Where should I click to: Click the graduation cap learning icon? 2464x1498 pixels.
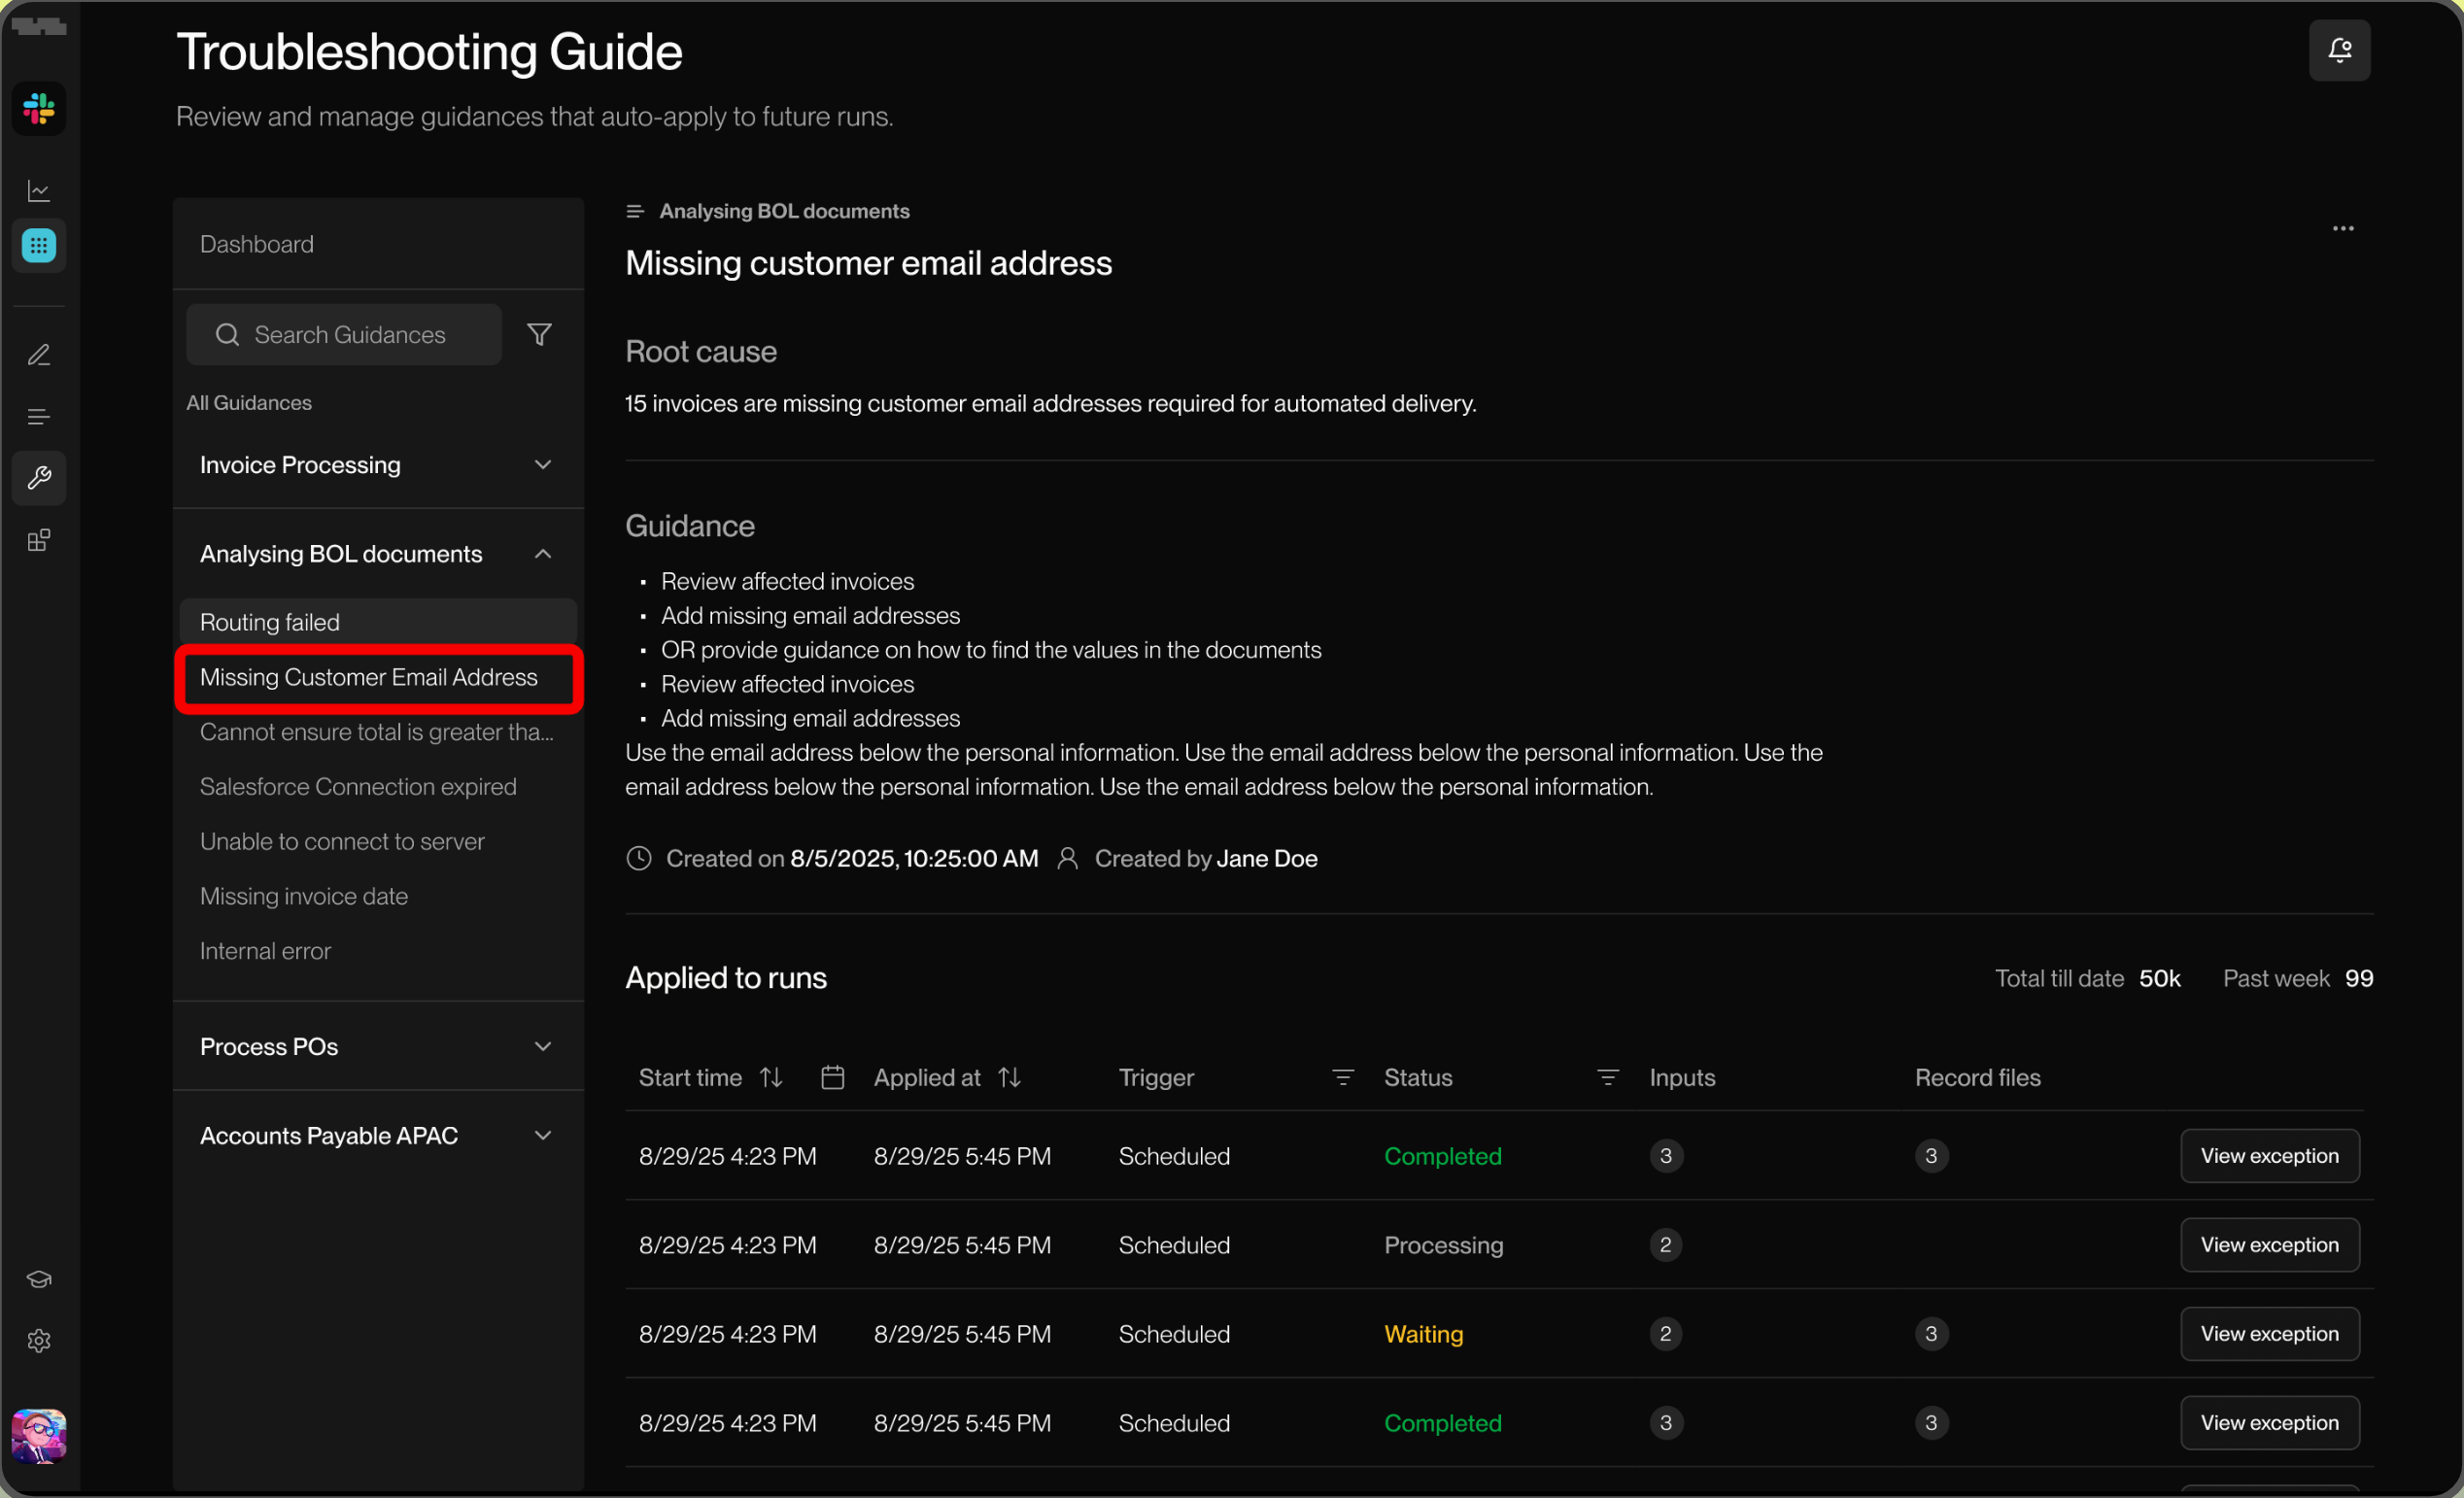tap(39, 1279)
